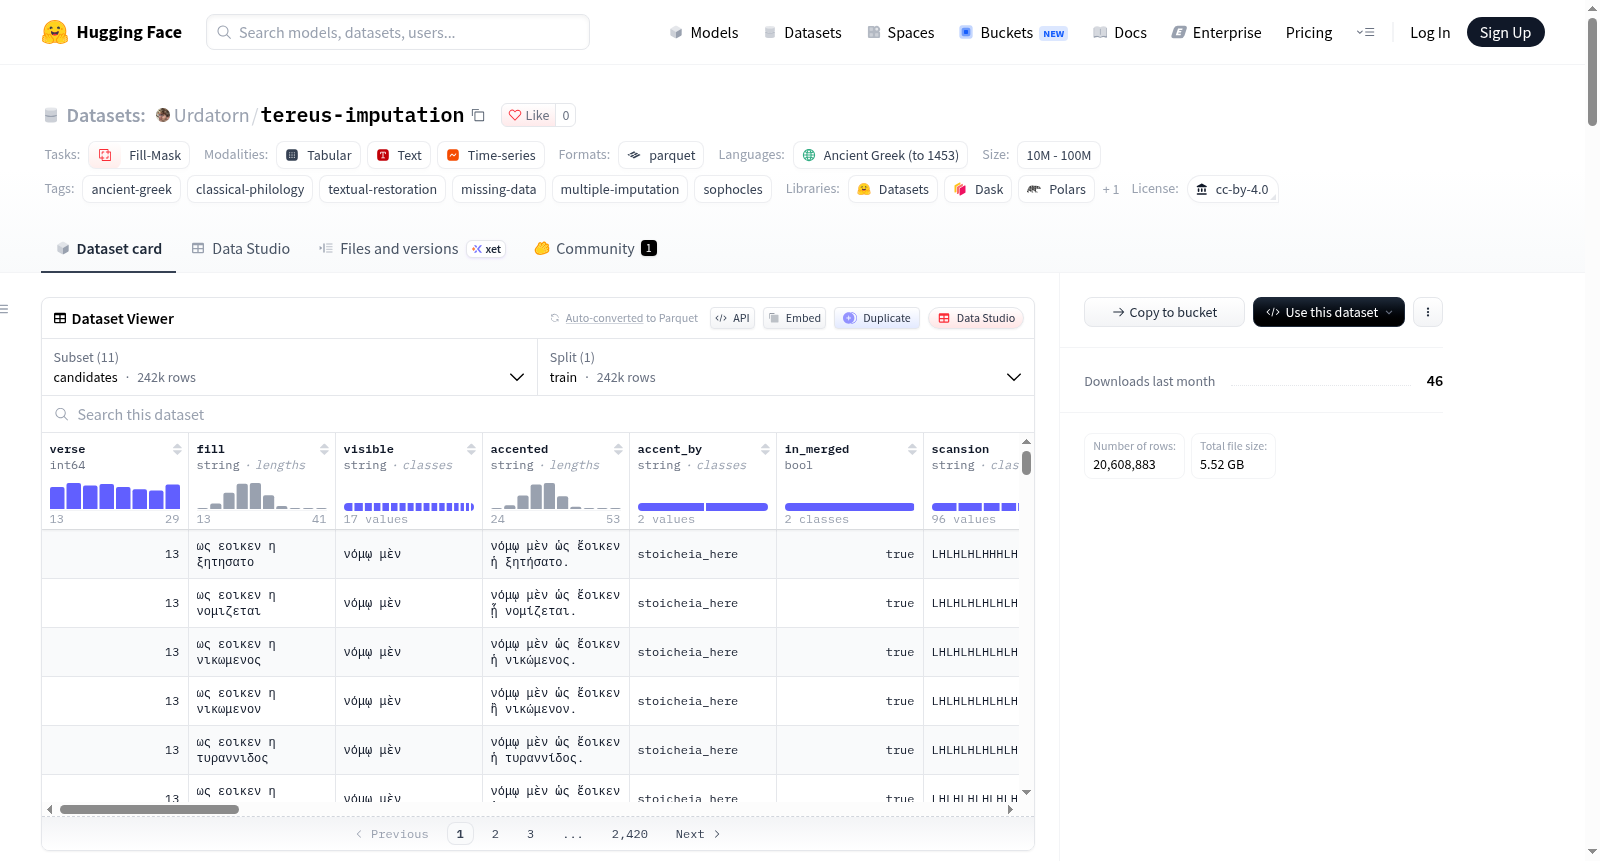1600x861 pixels.
Task: Open the cc-by-4.0 license tag
Action: [1232, 189]
